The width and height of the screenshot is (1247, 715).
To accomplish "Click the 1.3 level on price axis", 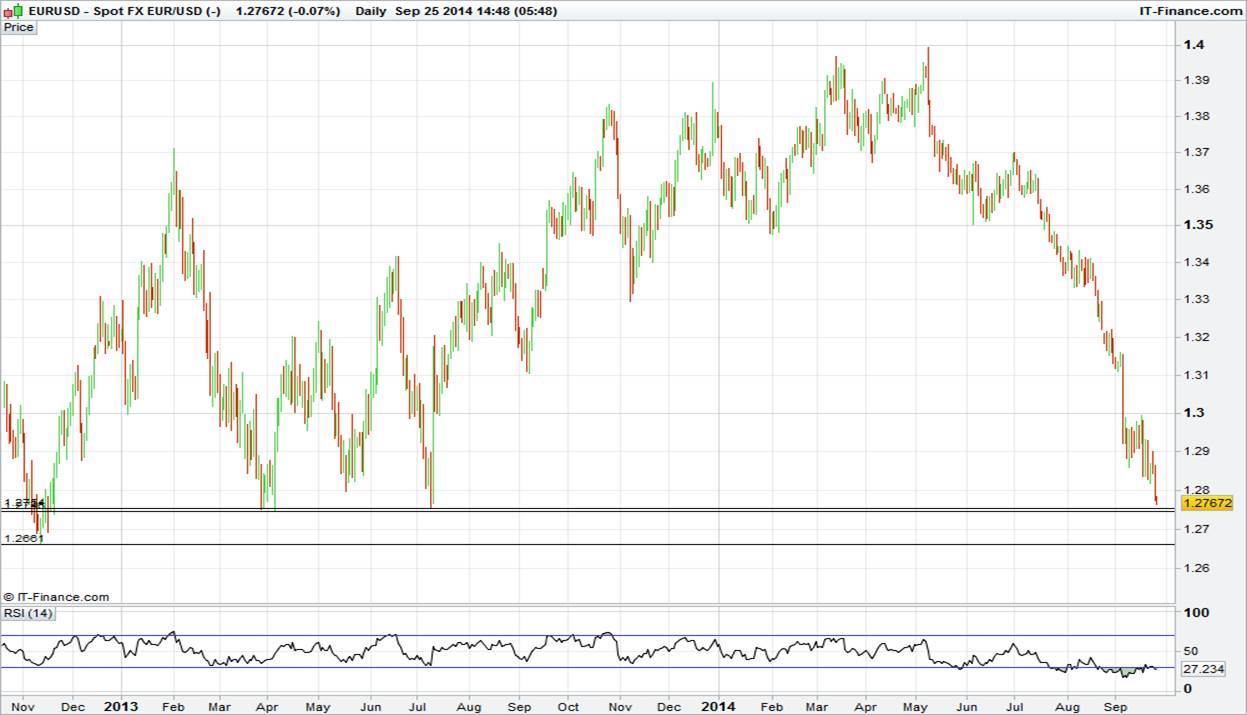I will point(1193,413).
